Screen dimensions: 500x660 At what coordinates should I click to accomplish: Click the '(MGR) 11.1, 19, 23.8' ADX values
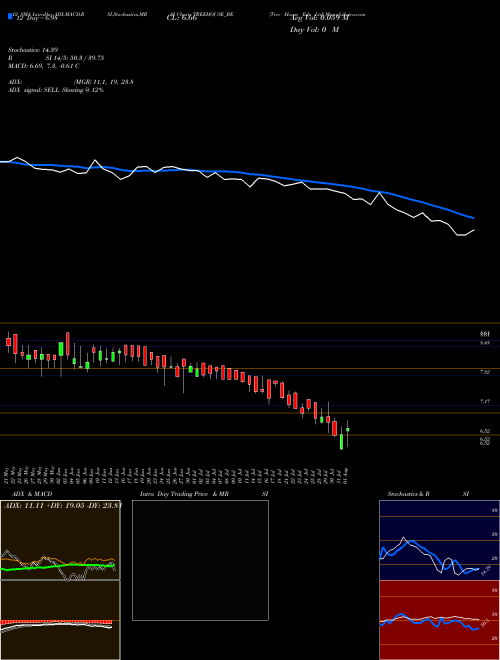104,82
